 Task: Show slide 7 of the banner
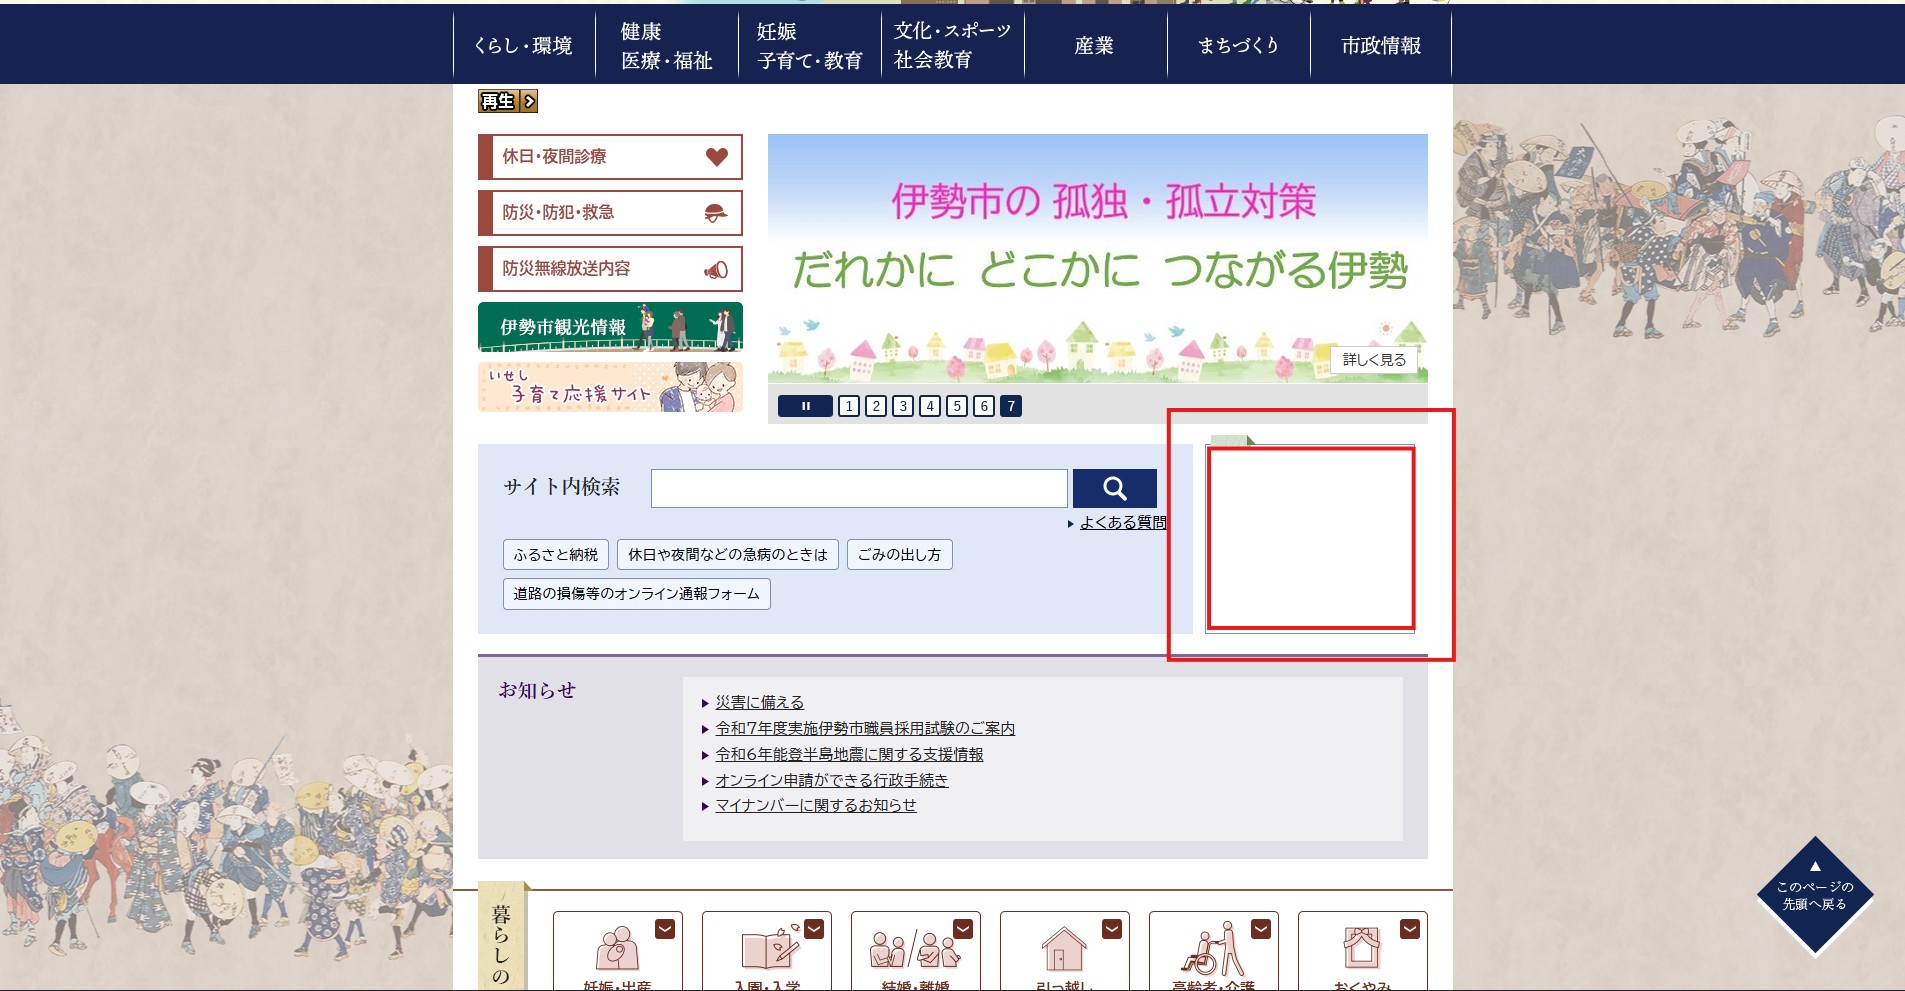click(1011, 406)
